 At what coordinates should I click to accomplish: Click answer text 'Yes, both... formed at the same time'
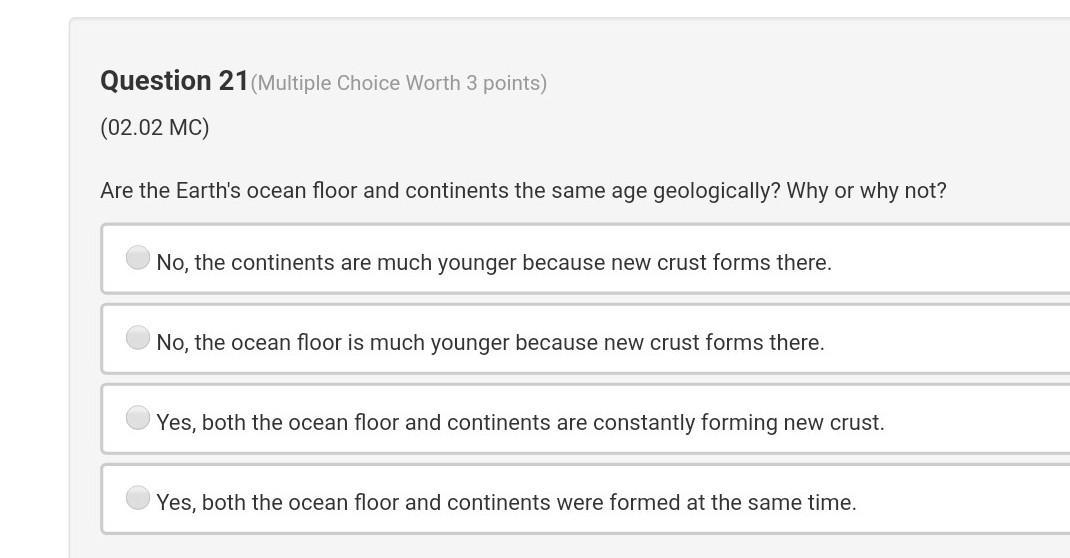tap(506, 502)
